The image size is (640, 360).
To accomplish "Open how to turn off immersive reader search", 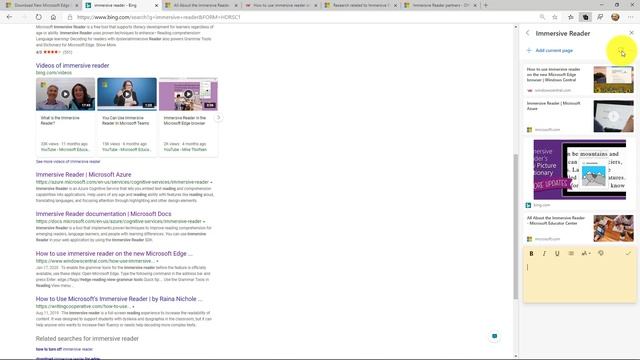I will click(64, 349).
